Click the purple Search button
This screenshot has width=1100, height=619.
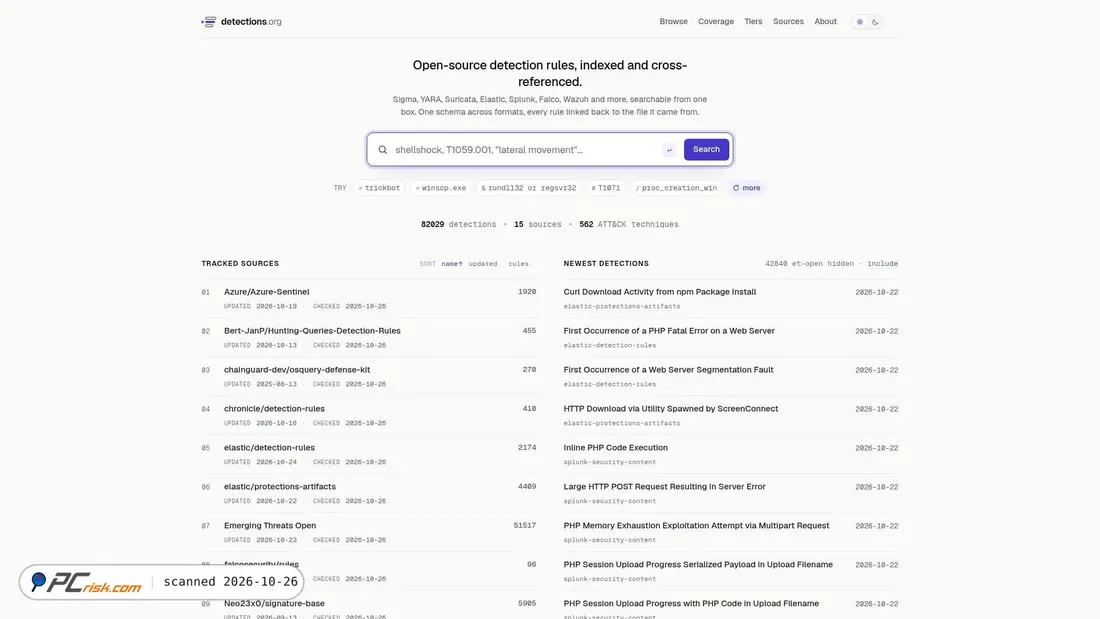(706, 149)
